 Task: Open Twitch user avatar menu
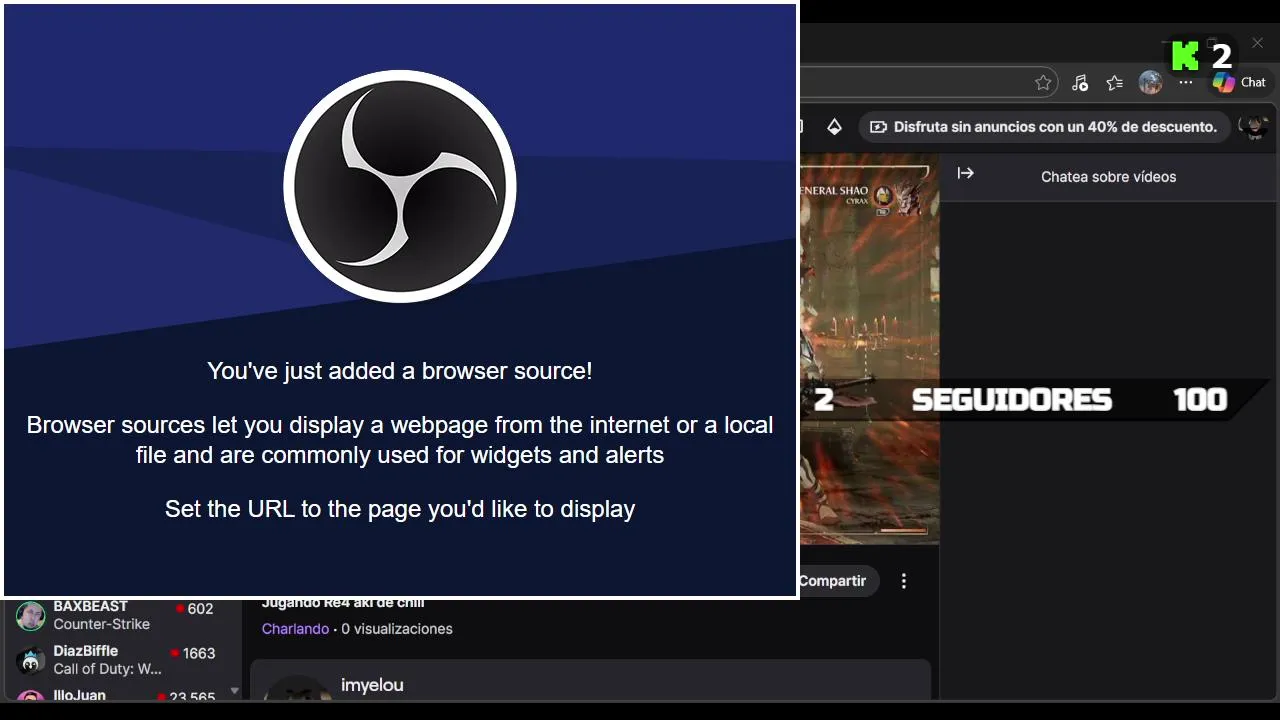click(1254, 127)
